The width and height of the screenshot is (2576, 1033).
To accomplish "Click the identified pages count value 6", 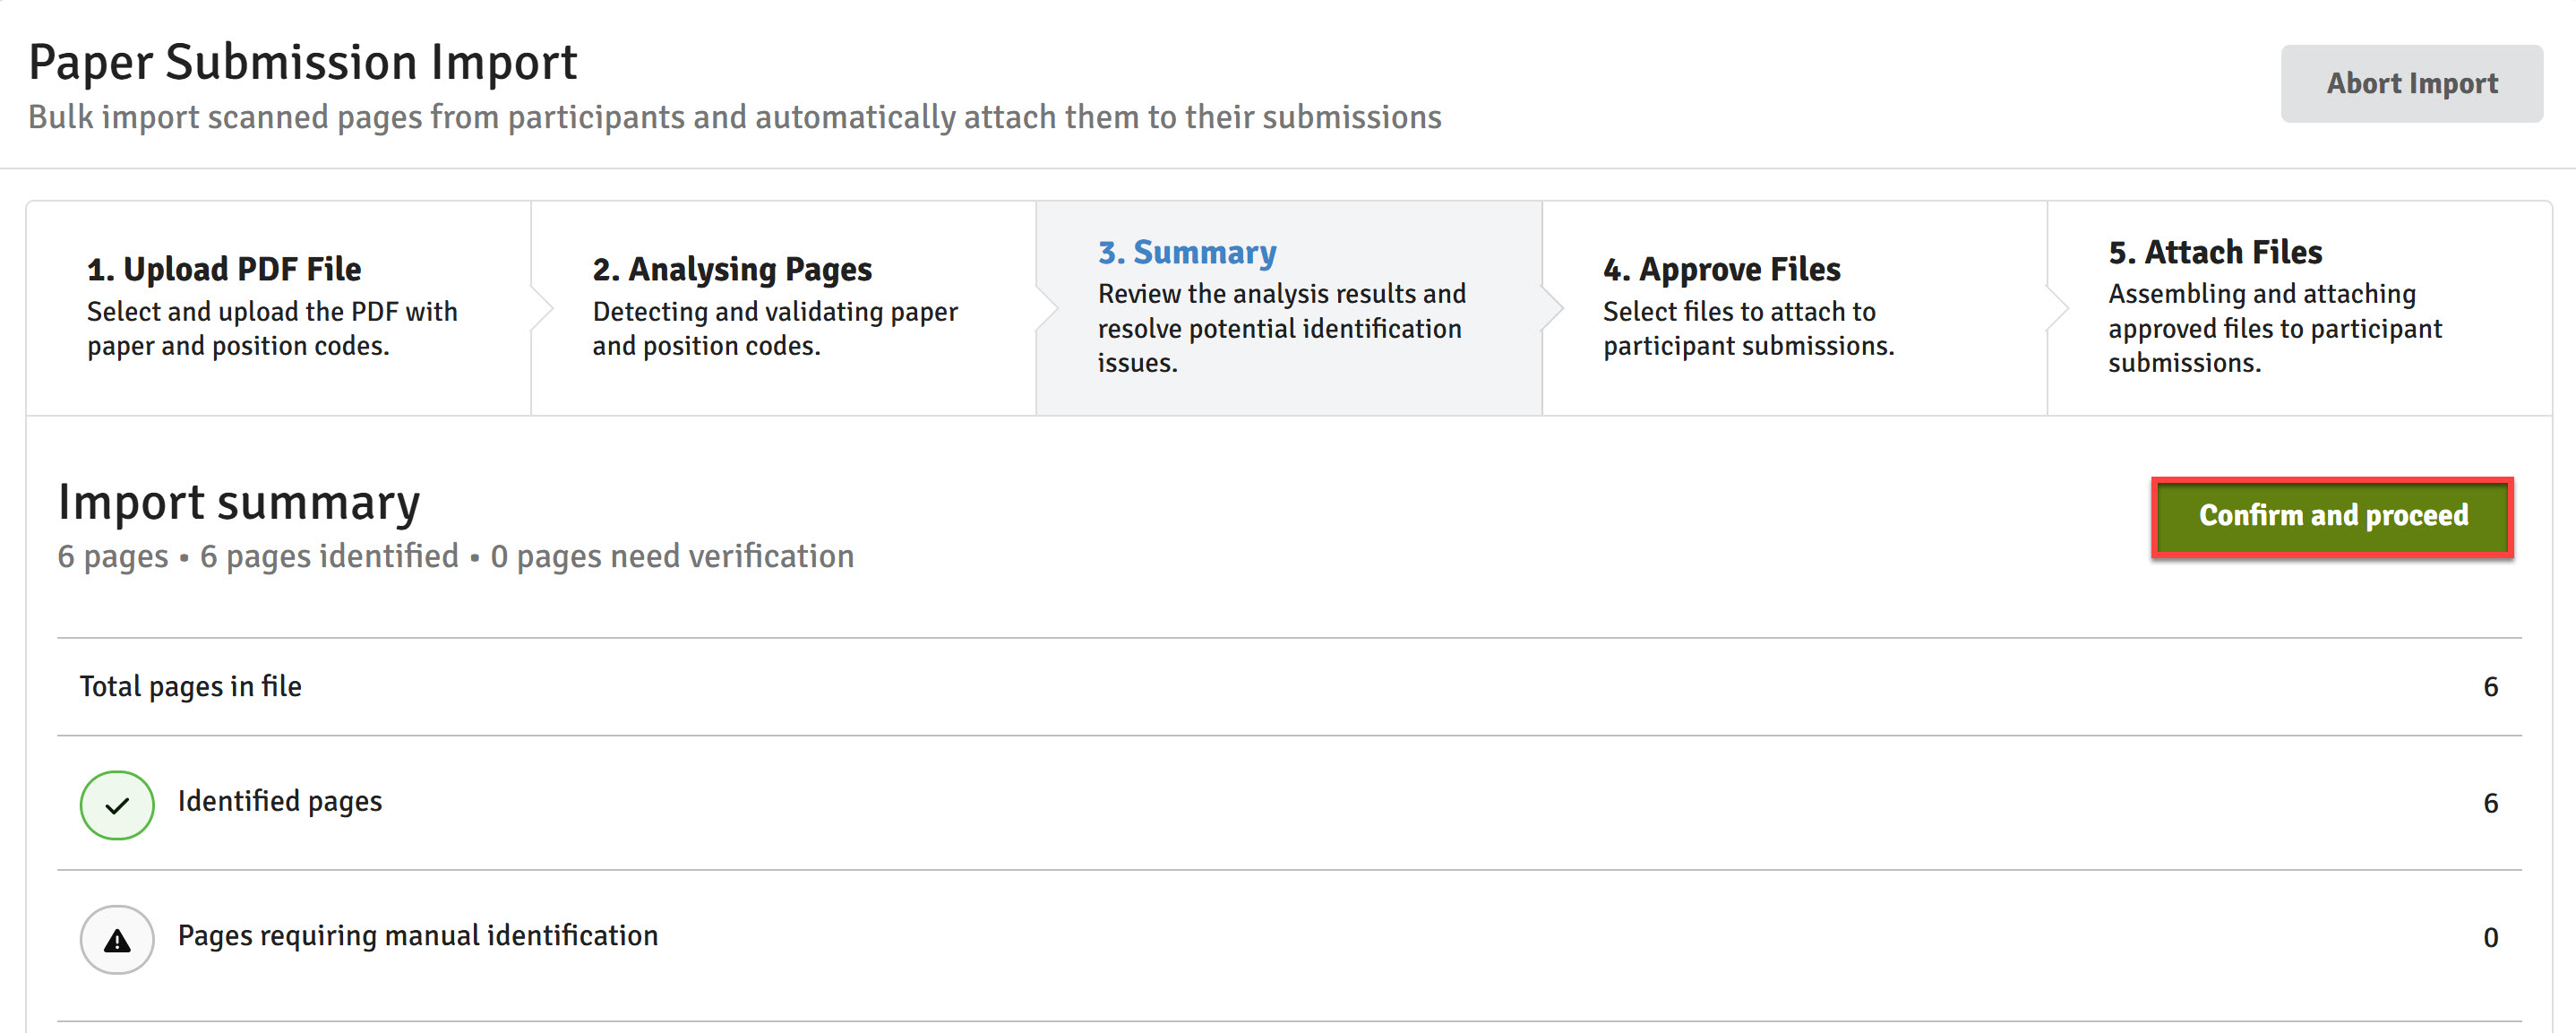I will 2490,803.
